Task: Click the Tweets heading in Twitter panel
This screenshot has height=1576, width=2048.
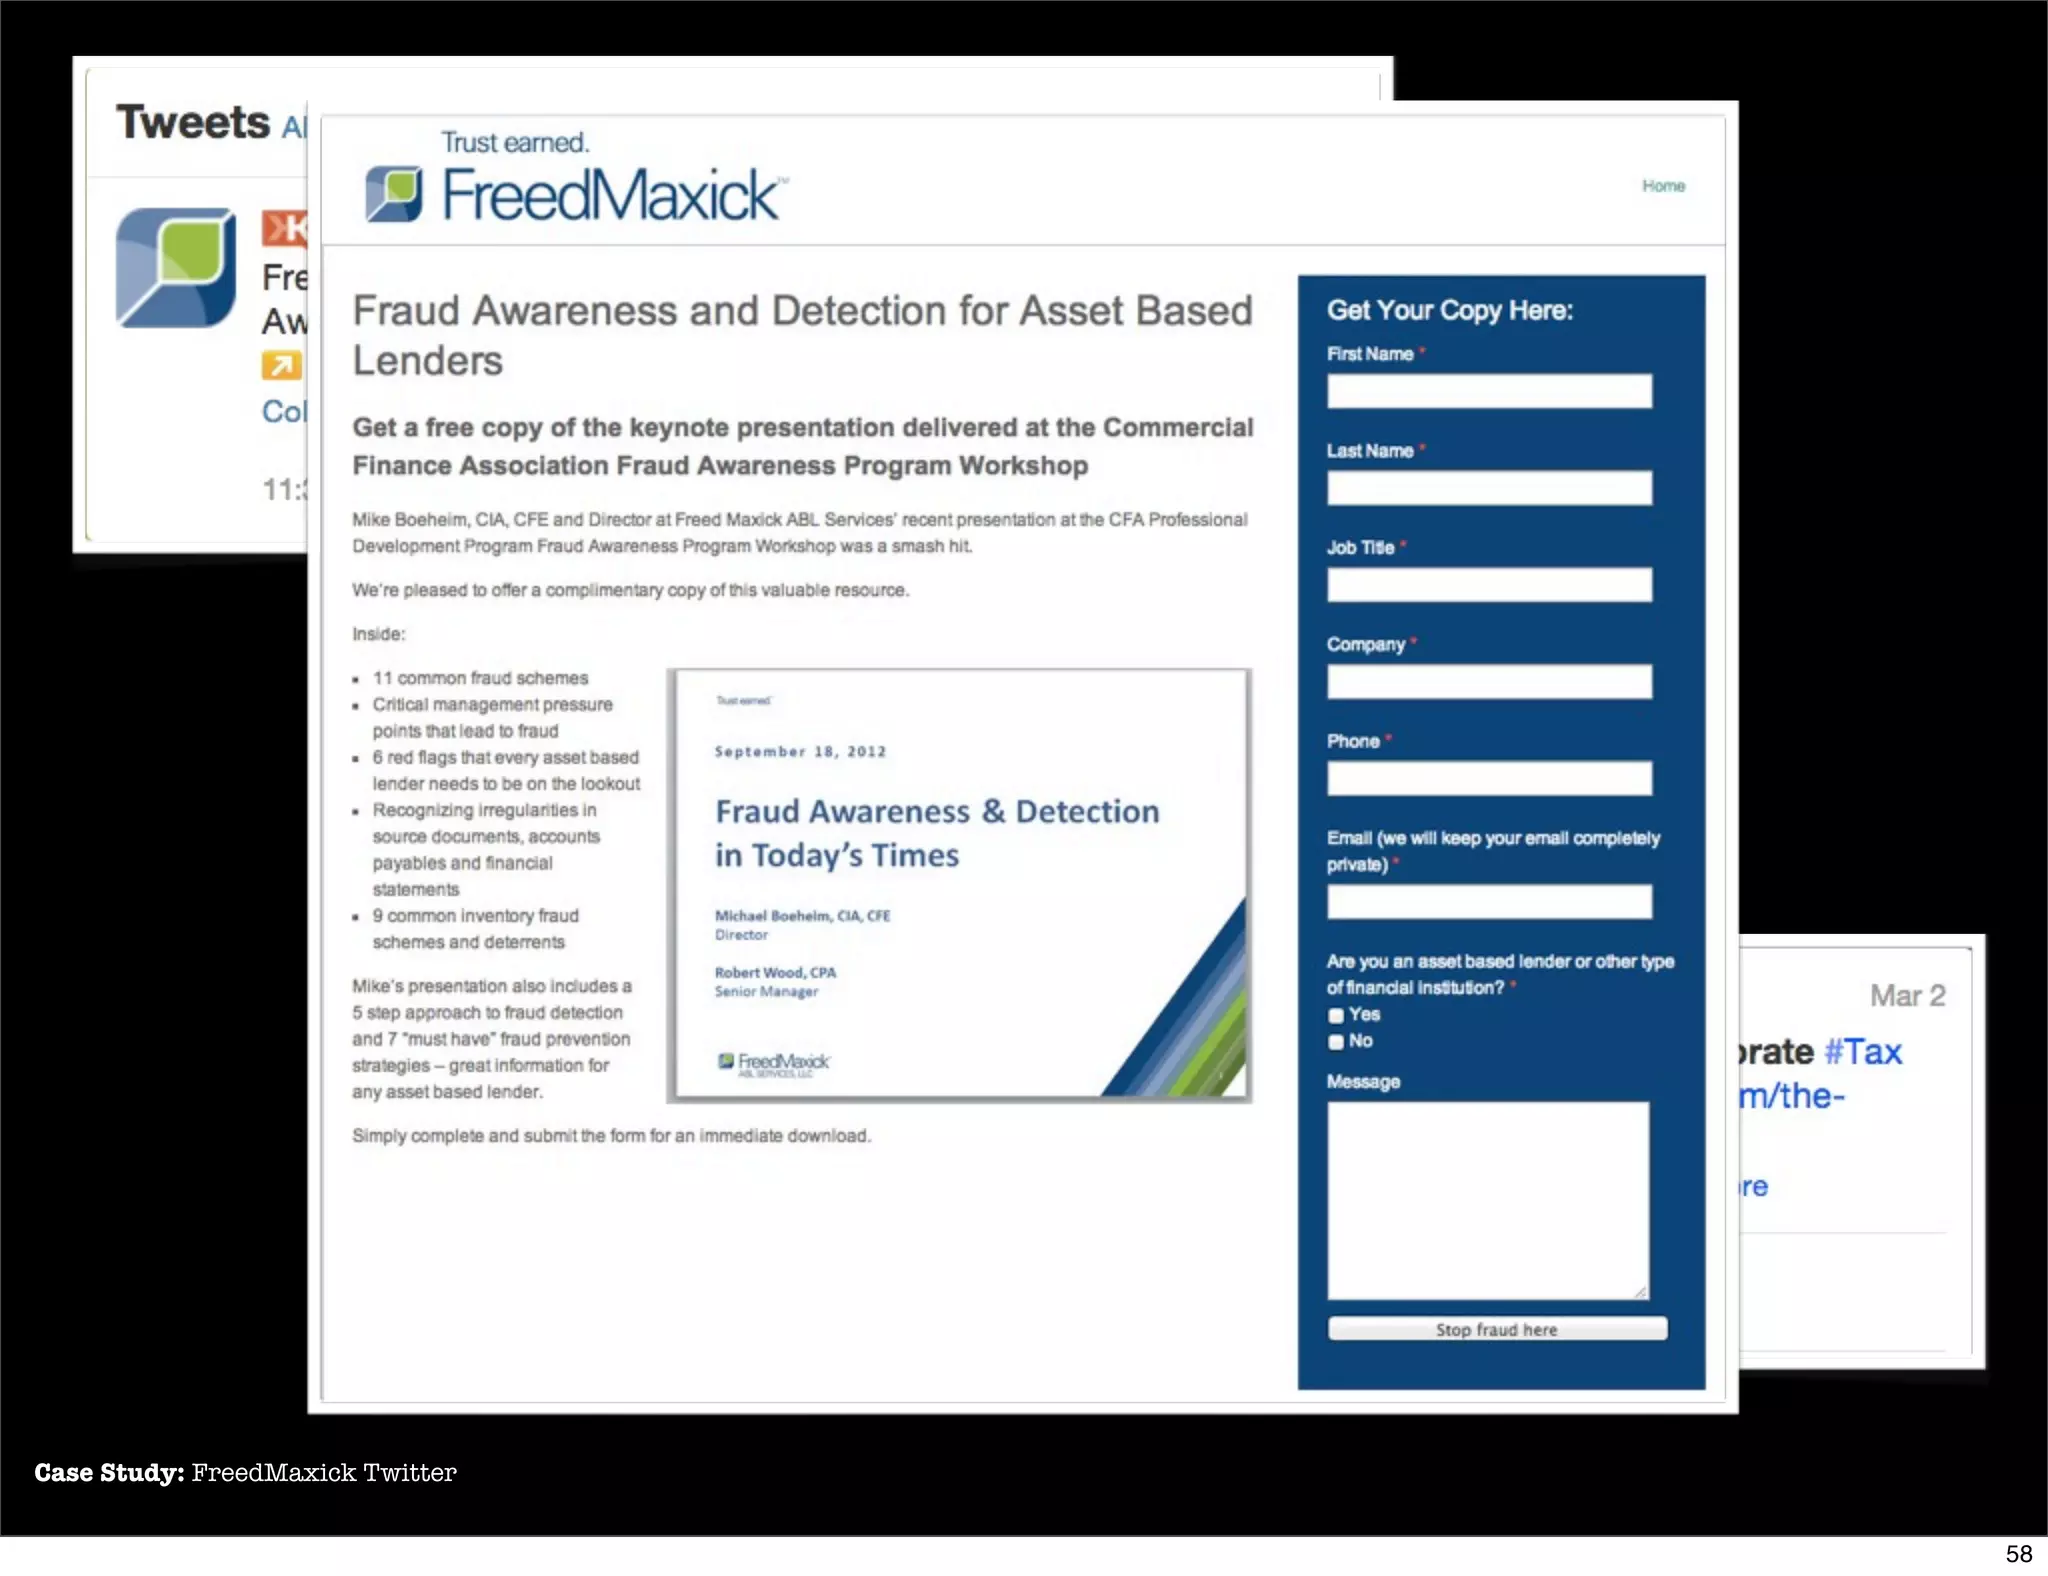Action: [193, 123]
